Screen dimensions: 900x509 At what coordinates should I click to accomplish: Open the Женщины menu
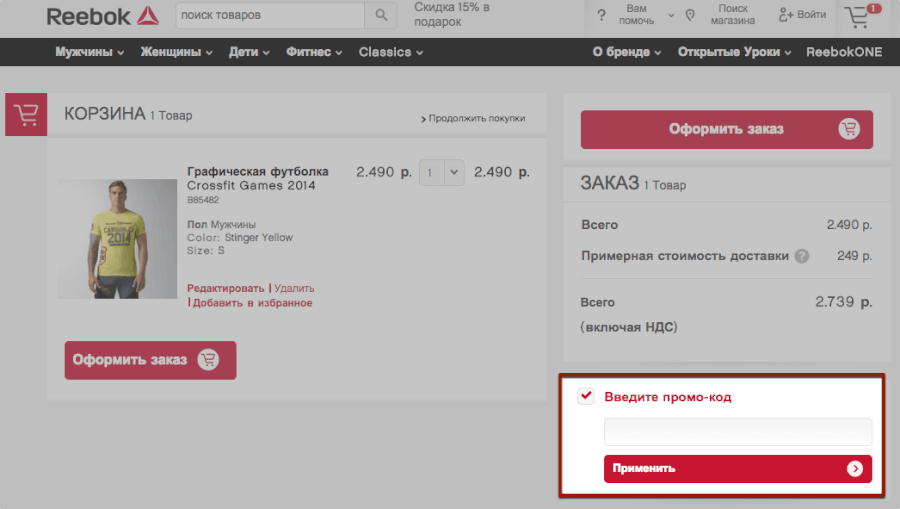point(177,52)
